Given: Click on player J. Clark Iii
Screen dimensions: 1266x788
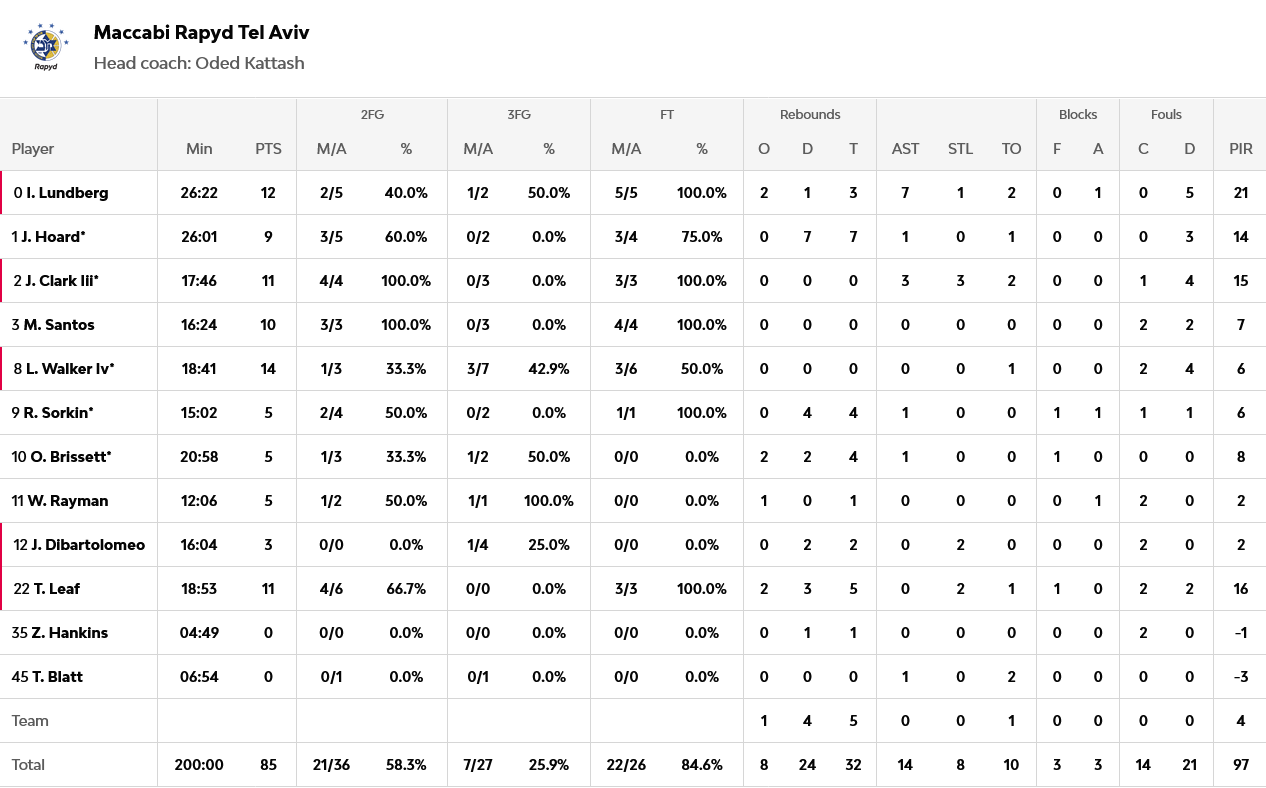Looking at the screenshot, I should pos(61,281).
